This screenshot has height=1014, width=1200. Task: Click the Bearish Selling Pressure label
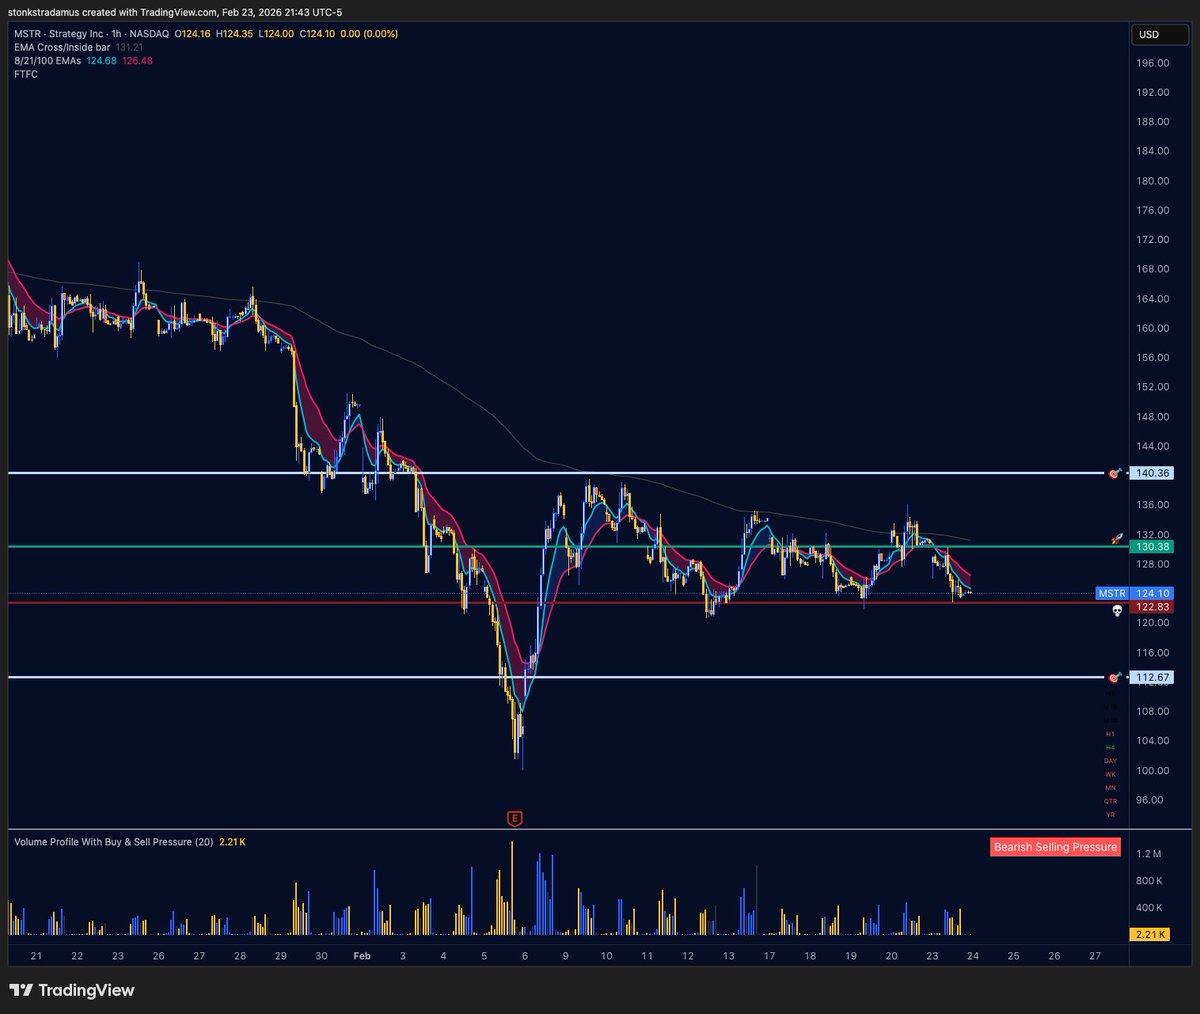[1055, 847]
